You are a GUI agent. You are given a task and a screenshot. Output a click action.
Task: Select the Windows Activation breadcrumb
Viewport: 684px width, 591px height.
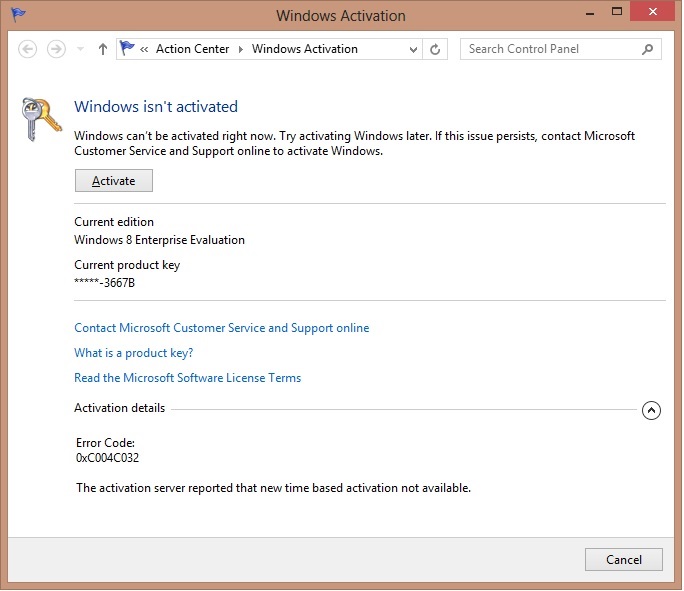[x=304, y=49]
